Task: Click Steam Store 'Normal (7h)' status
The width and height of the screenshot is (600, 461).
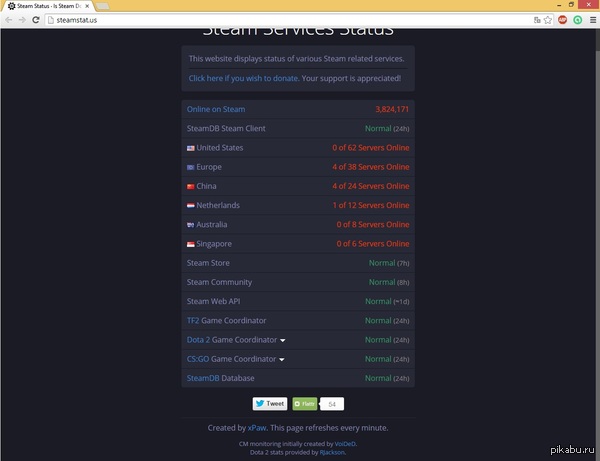Action: 389,263
